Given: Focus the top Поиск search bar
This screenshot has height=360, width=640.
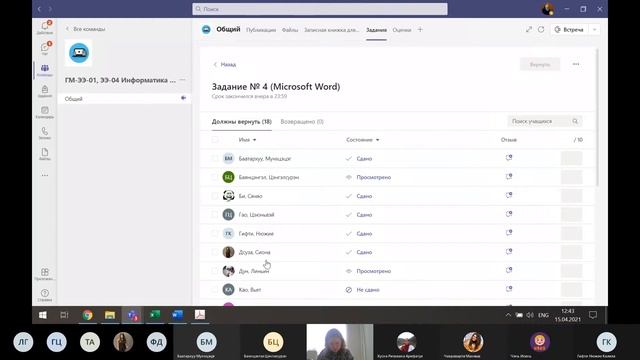Looking at the screenshot, I should click(320, 9).
